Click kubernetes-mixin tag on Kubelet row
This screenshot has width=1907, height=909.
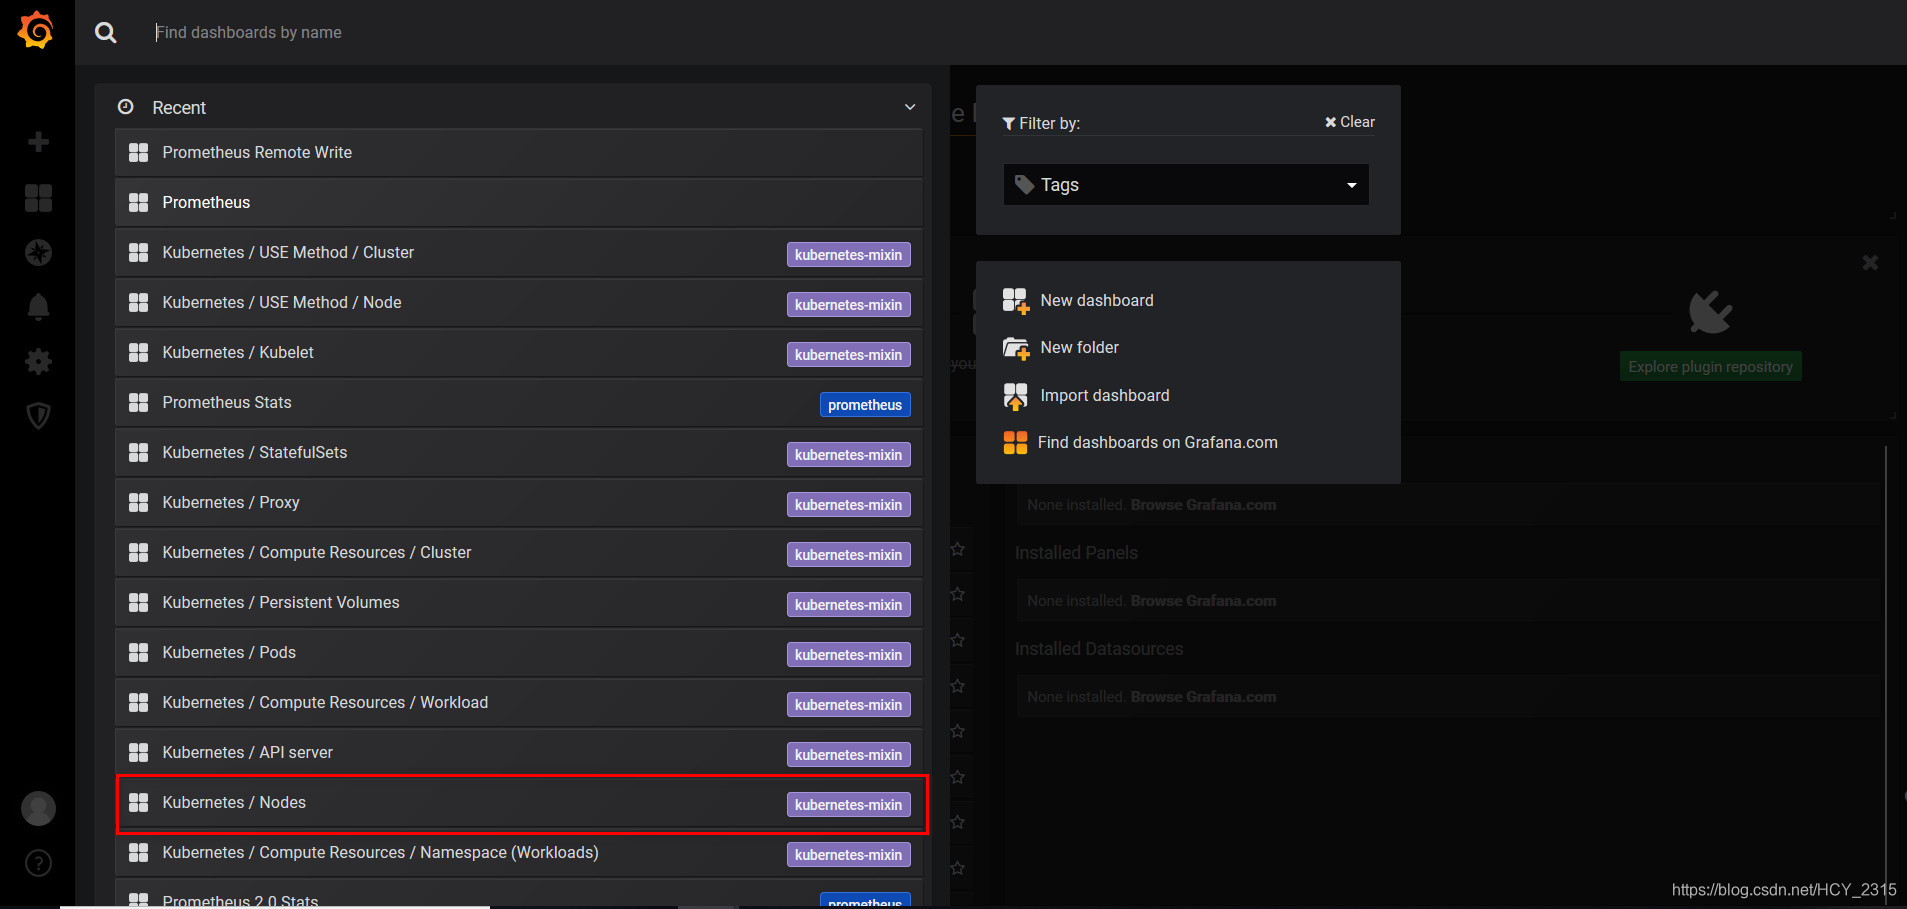(x=848, y=355)
